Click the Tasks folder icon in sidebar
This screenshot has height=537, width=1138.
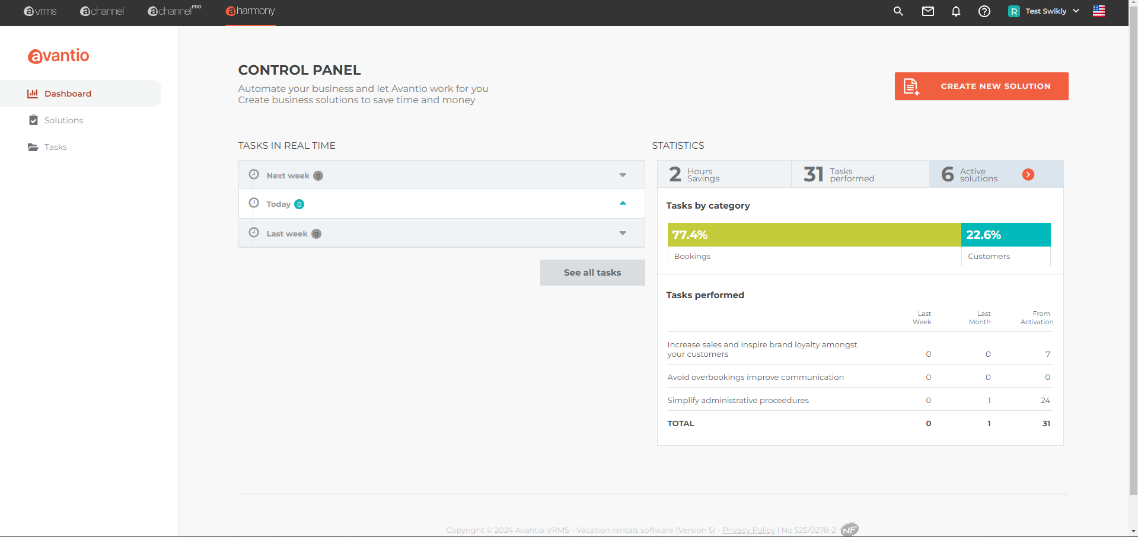coord(33,147)
